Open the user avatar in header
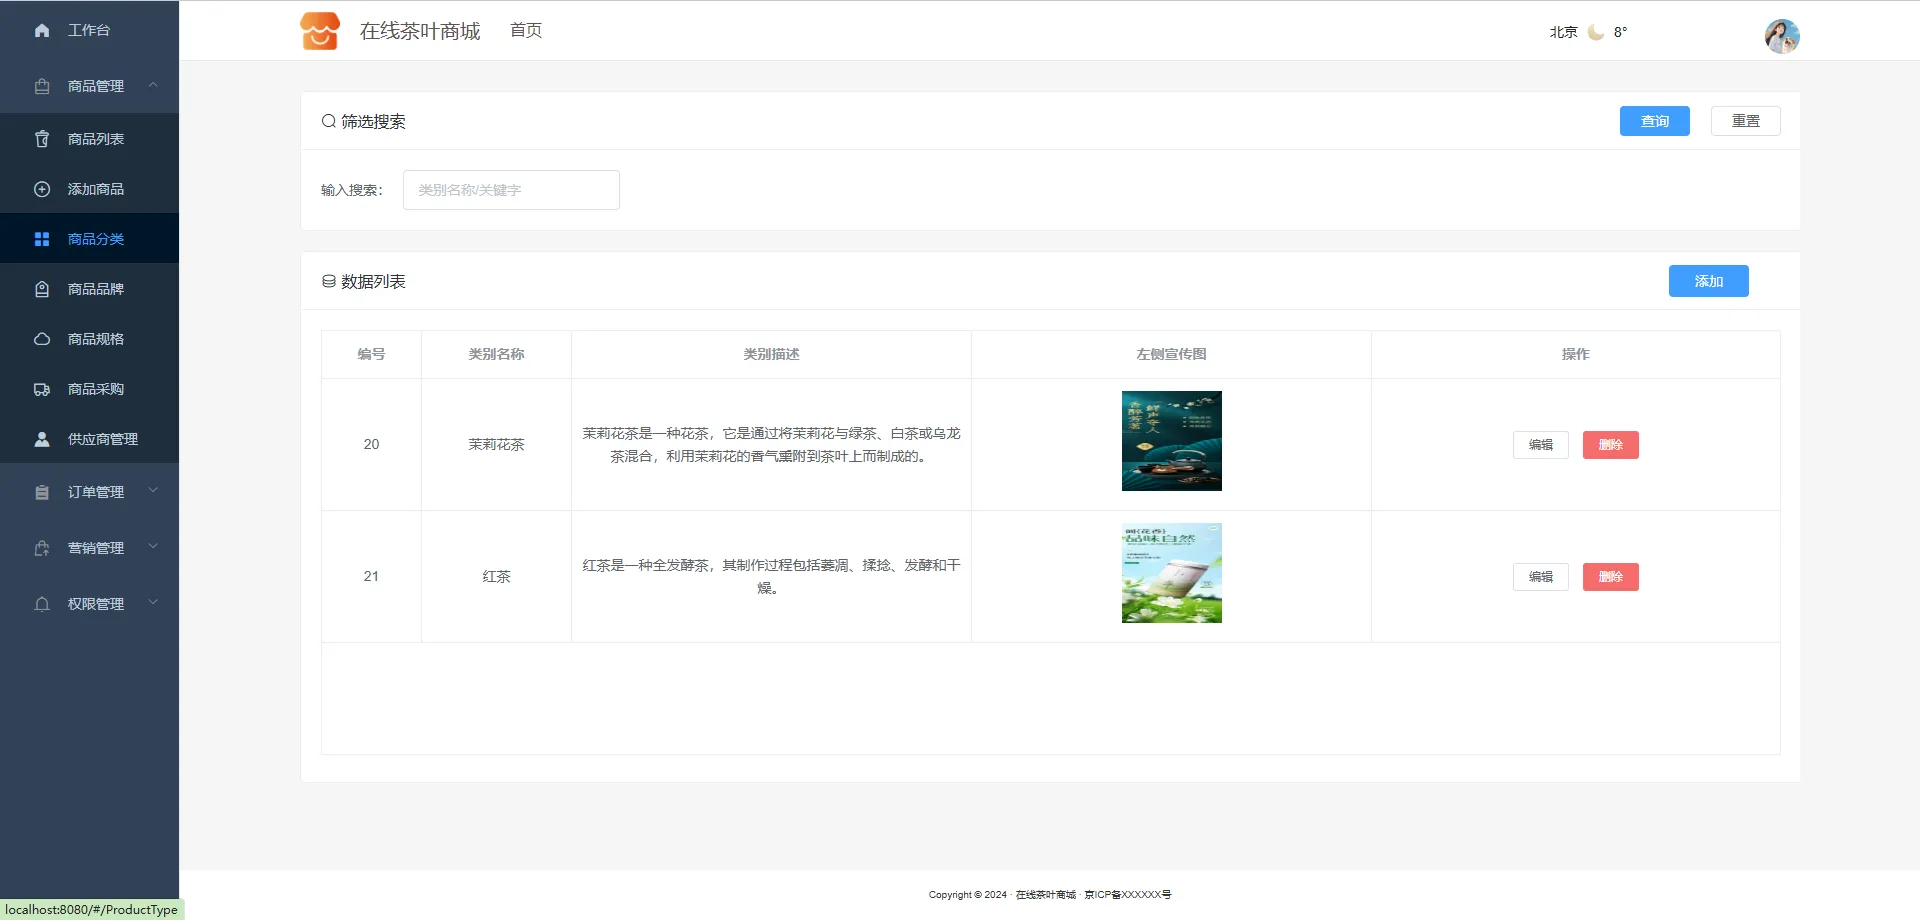 point(1781,36)
